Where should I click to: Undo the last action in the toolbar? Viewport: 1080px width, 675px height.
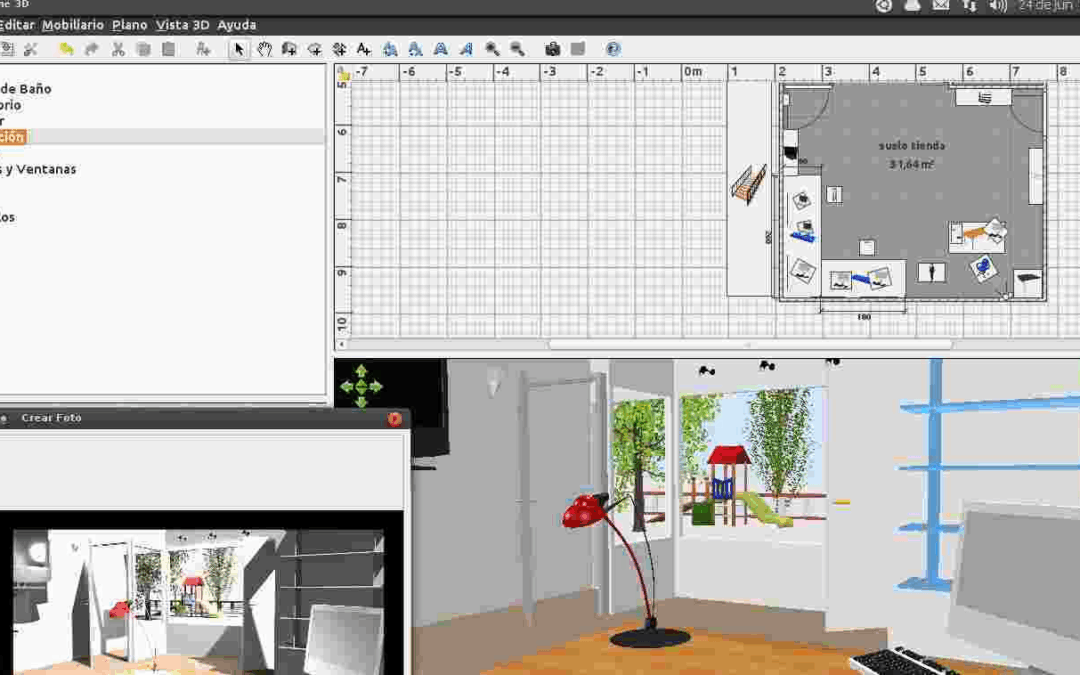pos(66,49)
